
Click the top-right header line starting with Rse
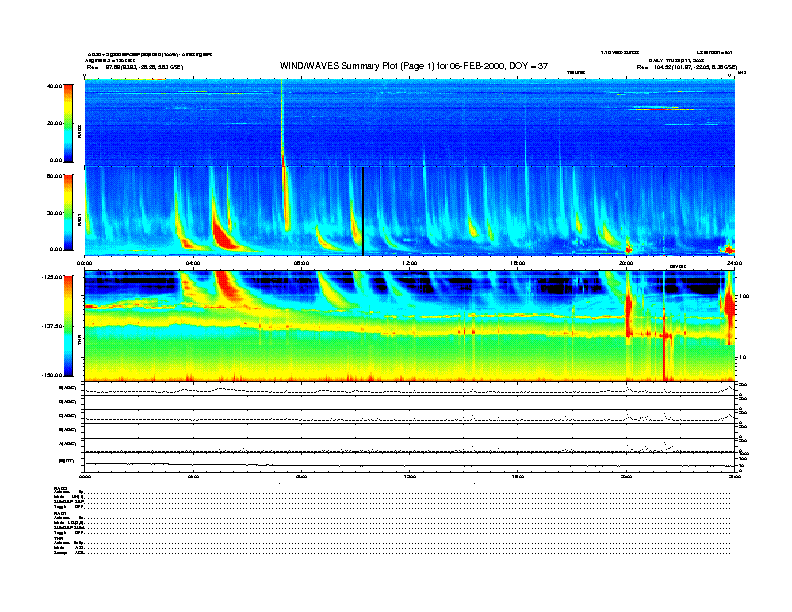pyautogui.click(x=687, y=67)
